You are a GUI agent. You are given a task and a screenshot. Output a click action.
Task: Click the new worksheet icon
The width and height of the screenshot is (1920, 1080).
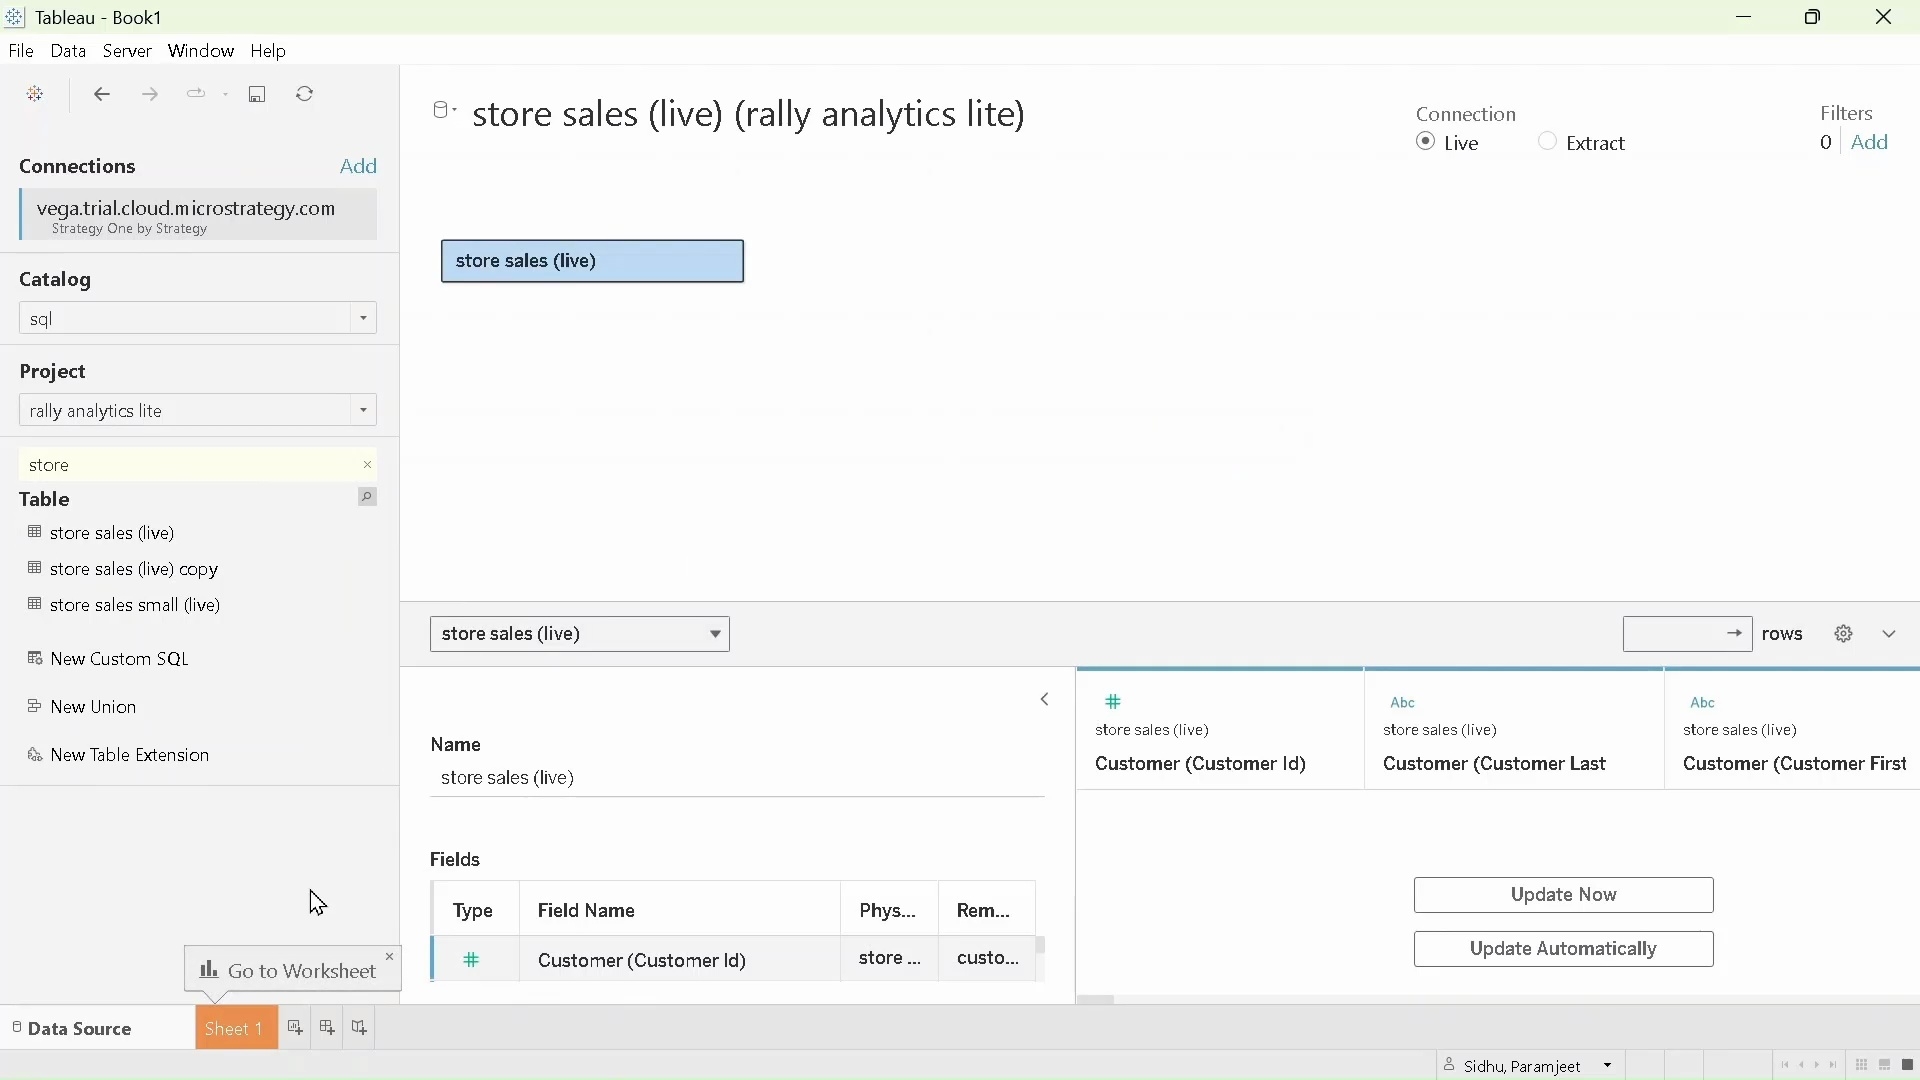click(x=295, y=1028)
